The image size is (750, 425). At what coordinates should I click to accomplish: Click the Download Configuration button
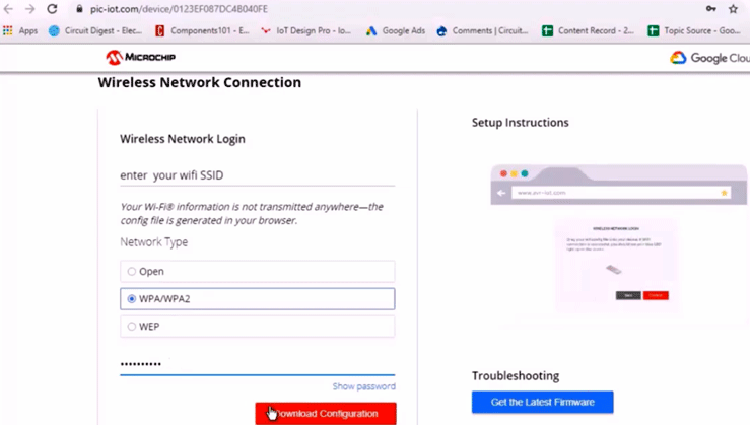click(x=326, y=414)
